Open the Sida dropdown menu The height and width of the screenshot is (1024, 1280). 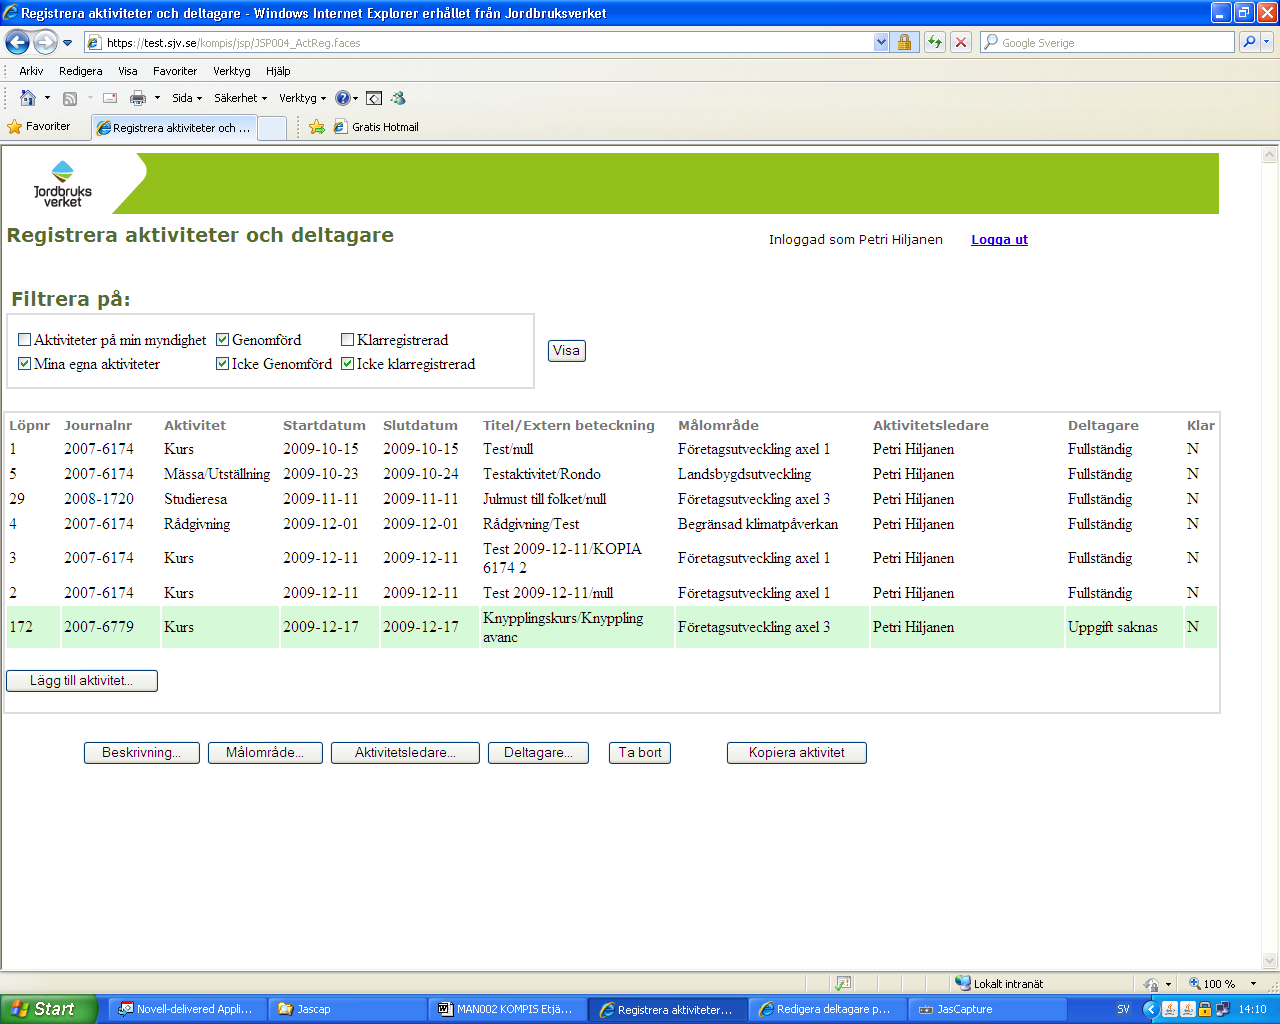click(x=187, y=98)
